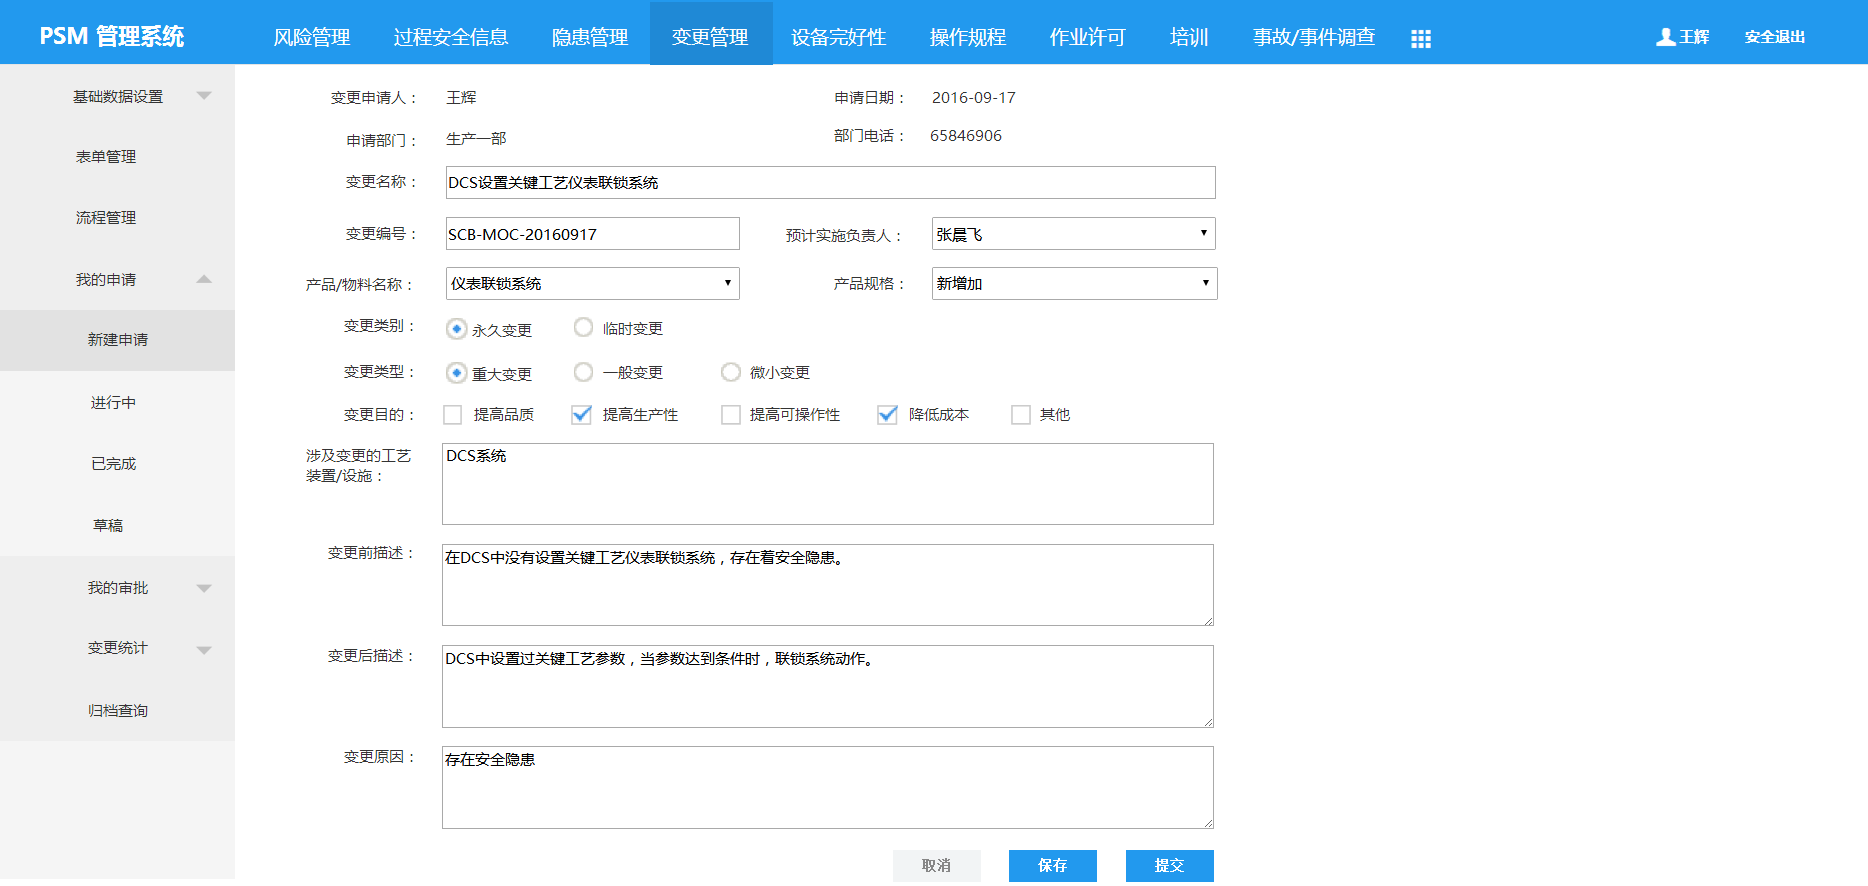Viewport: 1868px width, 886px height.
Task: Expand the 变更统计 sidebar arrow
Action: [x=204, y=649]
